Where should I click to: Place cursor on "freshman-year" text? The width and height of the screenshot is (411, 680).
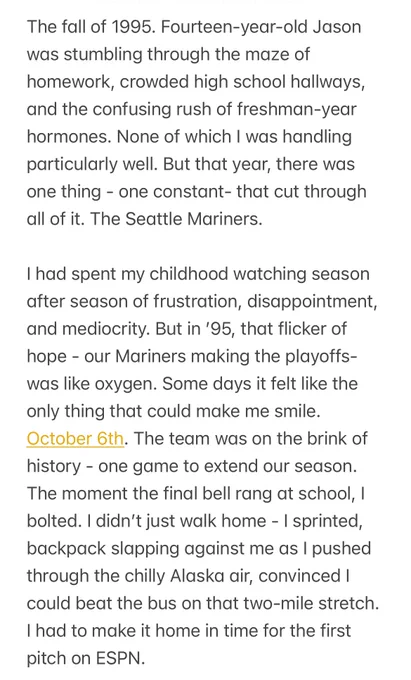297,109
